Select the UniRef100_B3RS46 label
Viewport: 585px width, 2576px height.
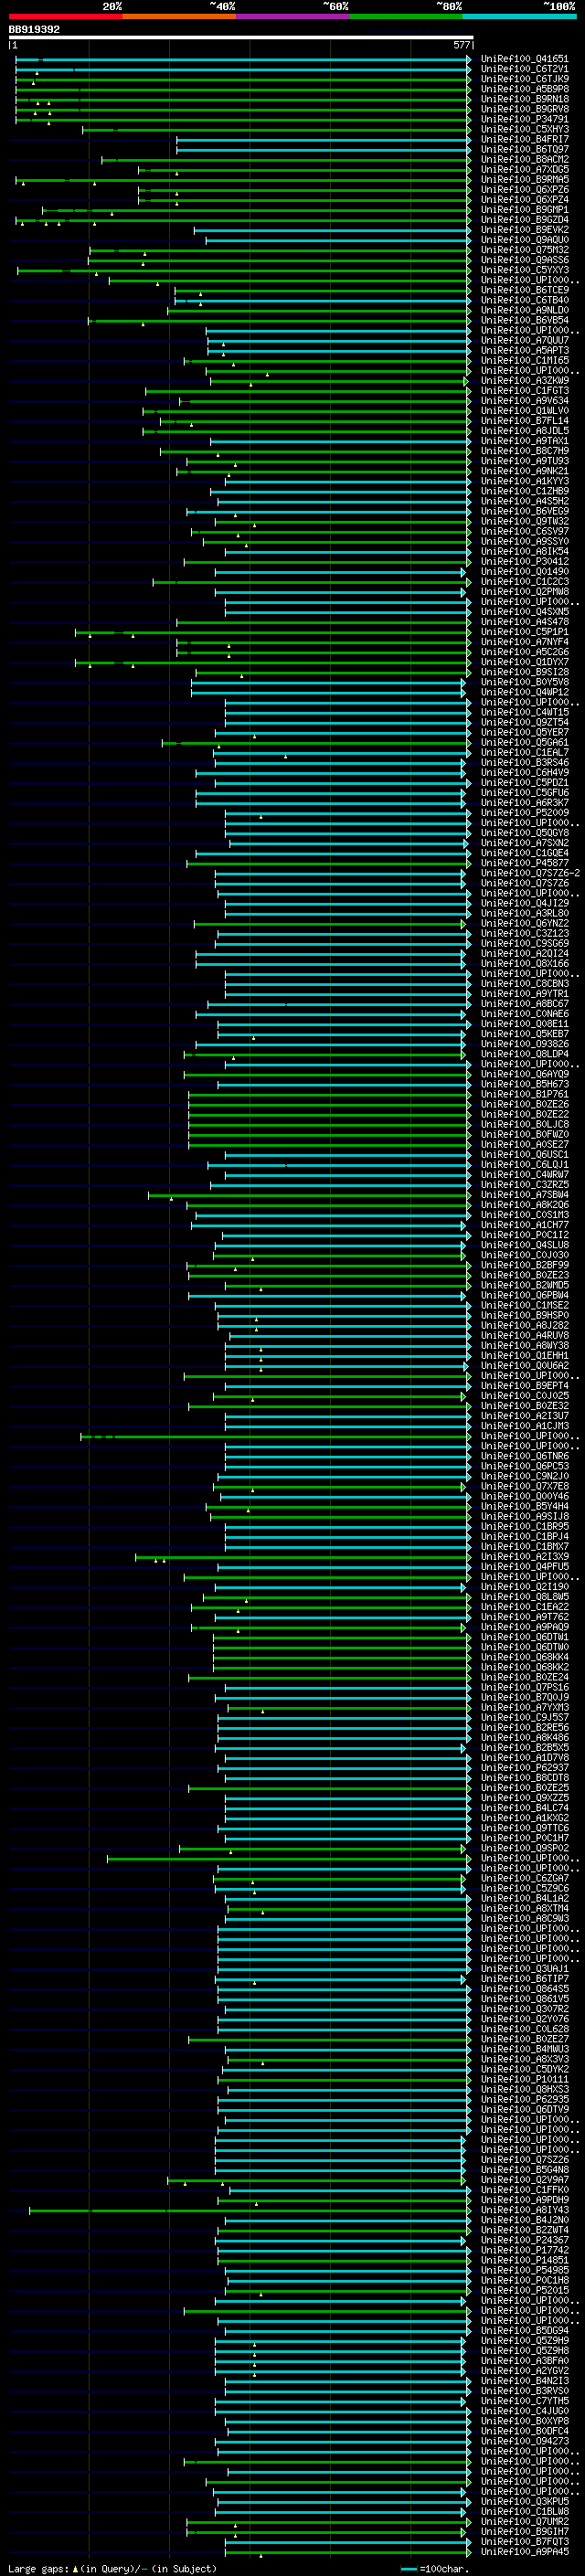[x=525, y=763]
